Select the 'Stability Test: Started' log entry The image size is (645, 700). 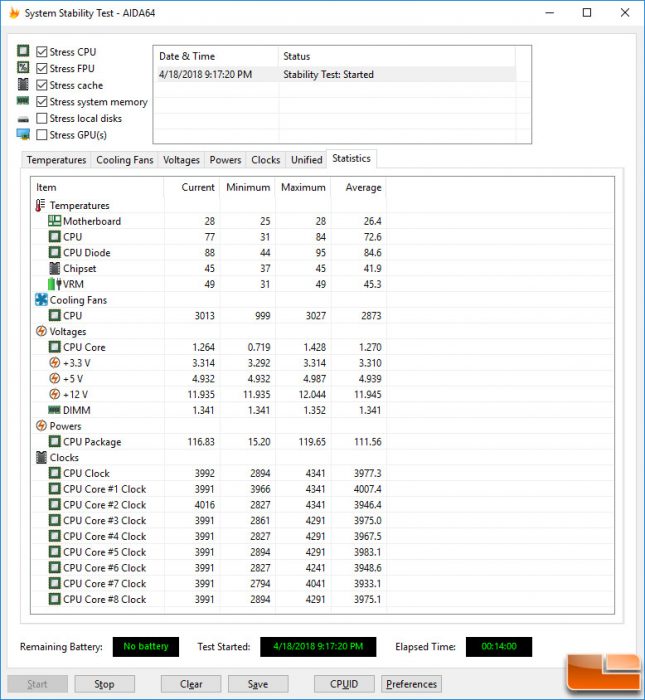pos(335,75)
